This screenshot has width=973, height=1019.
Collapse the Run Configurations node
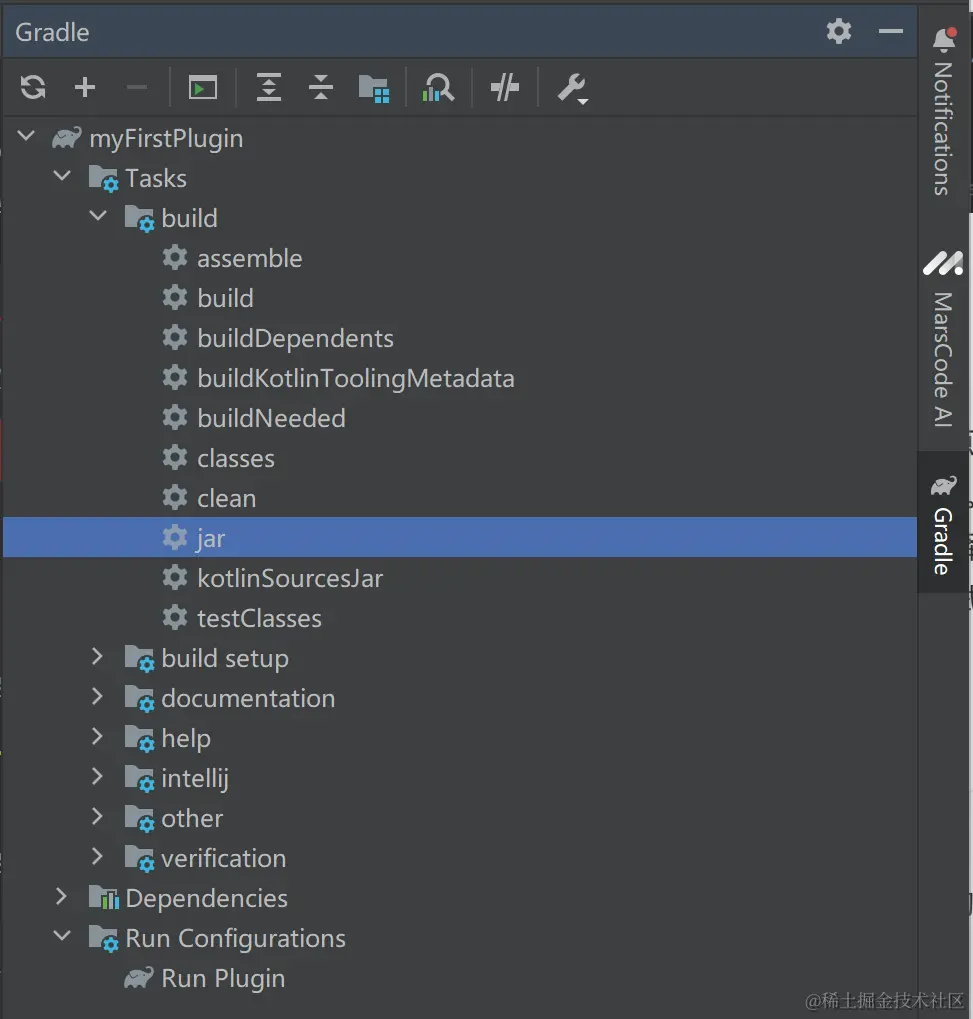(x=62, y=936)
